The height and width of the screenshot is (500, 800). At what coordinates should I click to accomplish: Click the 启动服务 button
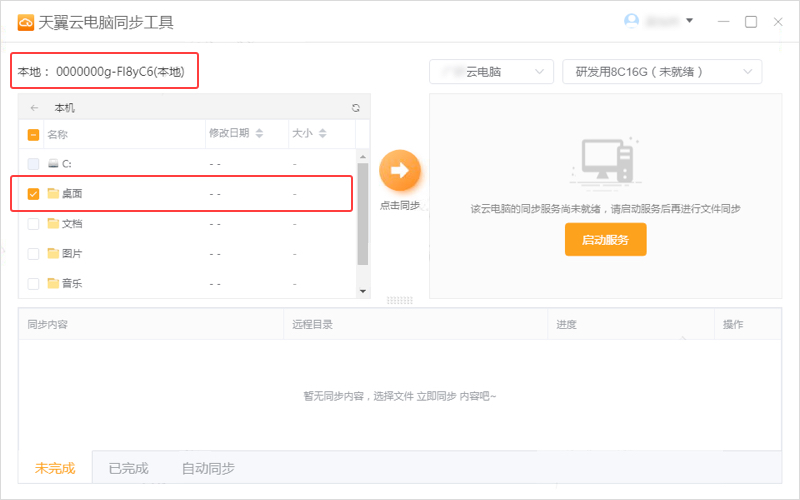coord(606,239)
